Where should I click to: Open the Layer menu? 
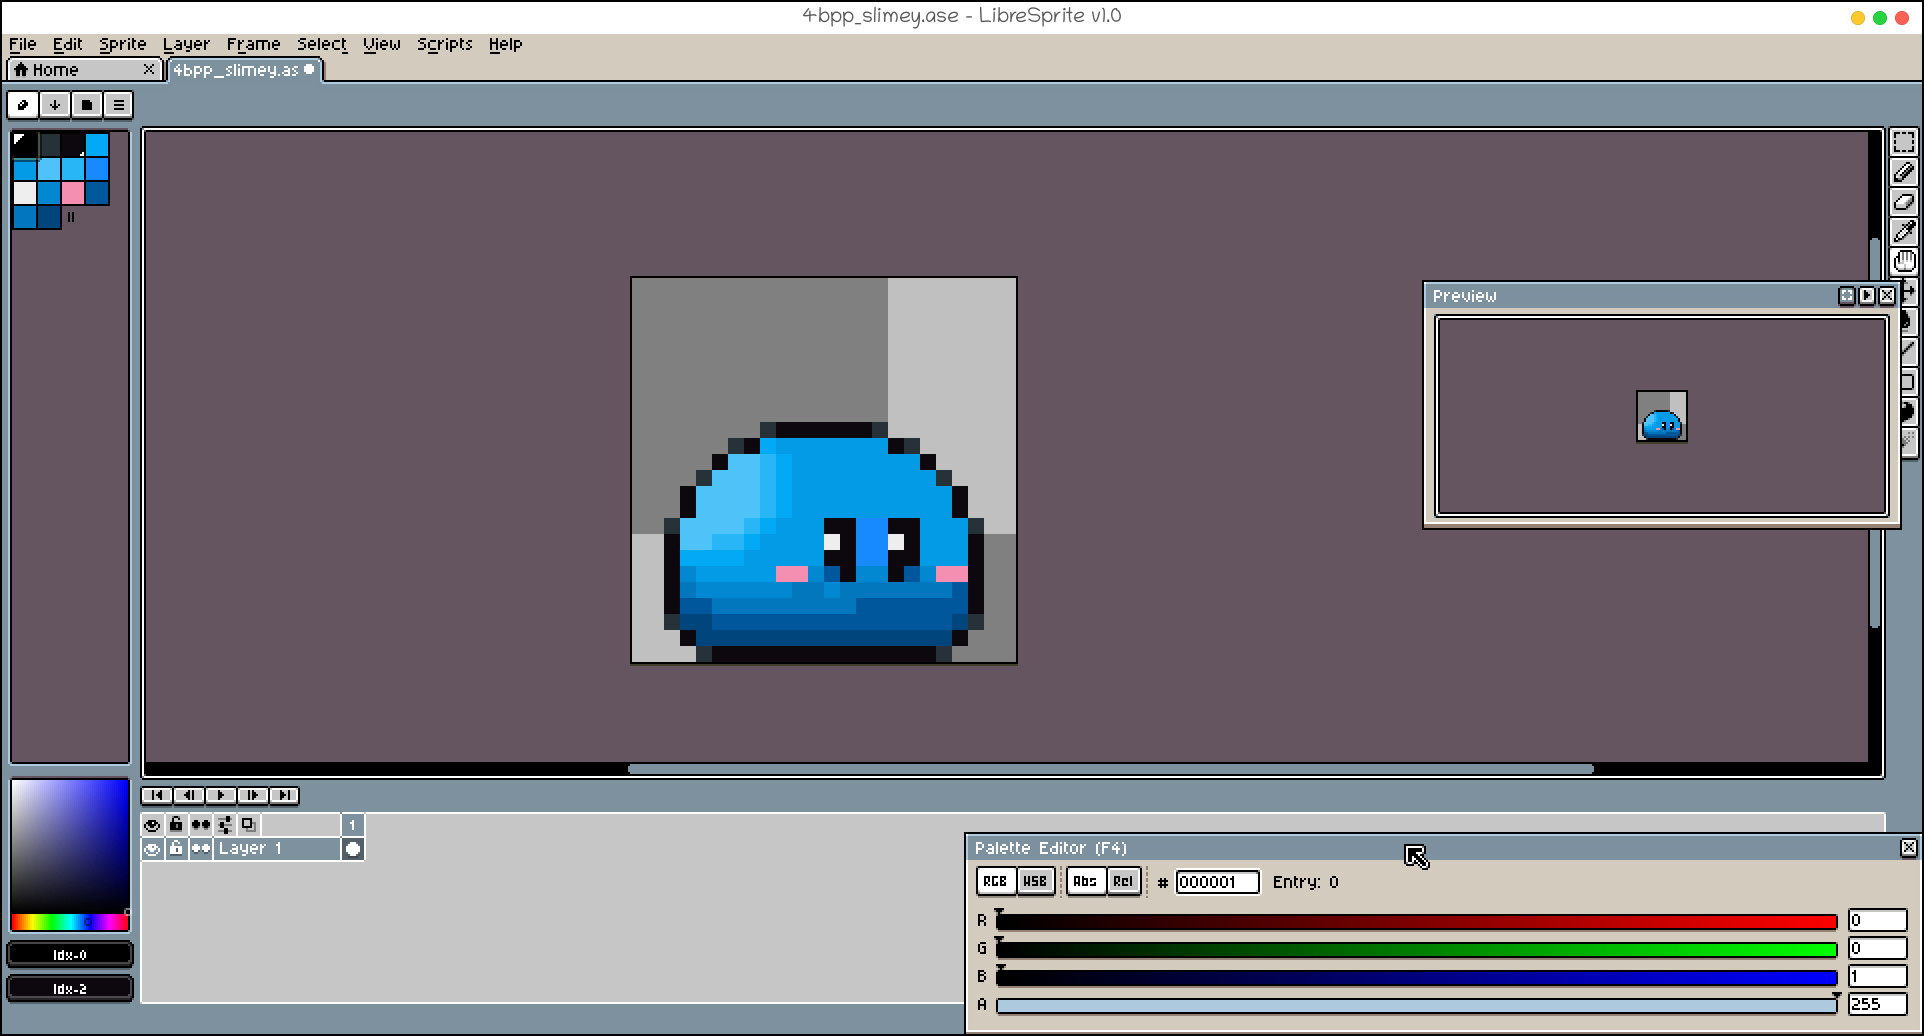186,44
